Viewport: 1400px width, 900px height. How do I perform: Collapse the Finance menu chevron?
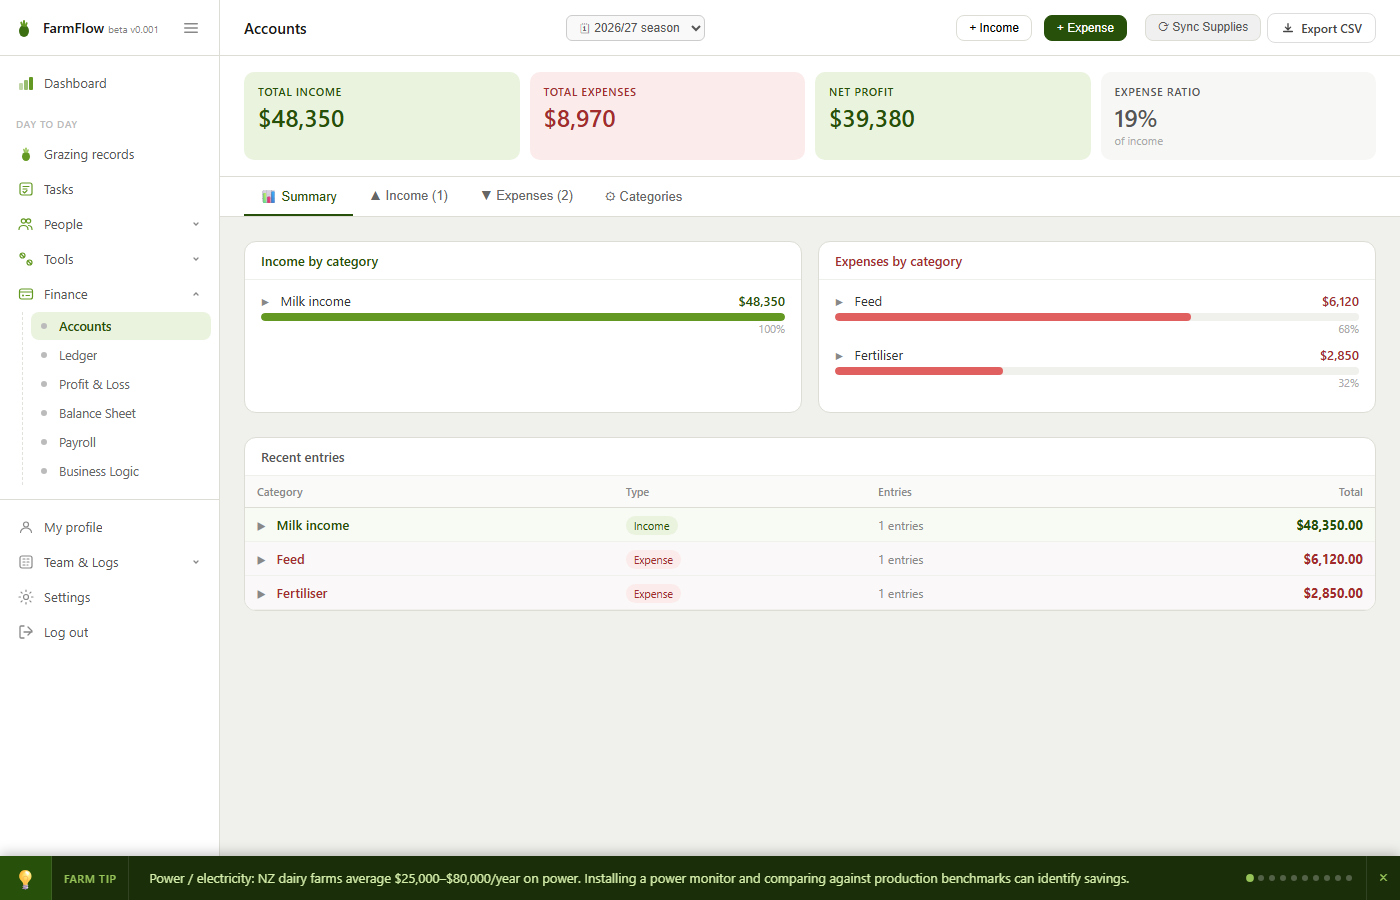[196, 294]
